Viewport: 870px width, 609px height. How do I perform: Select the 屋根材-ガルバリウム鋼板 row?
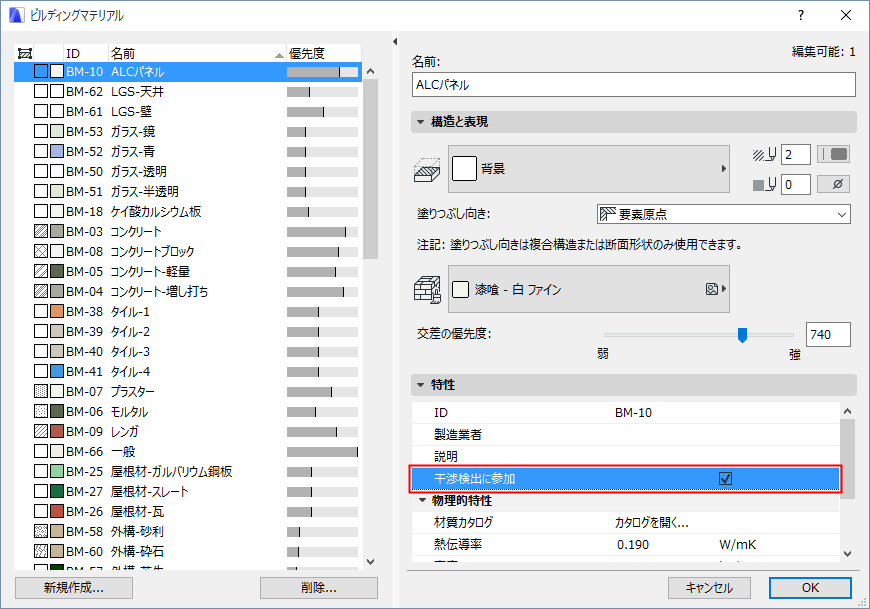(188, 471)
